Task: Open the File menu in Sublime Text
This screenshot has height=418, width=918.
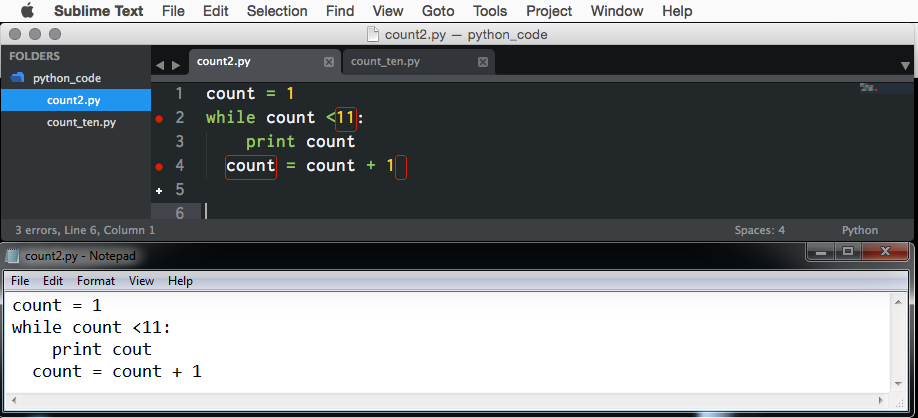Action: [173, 11]
